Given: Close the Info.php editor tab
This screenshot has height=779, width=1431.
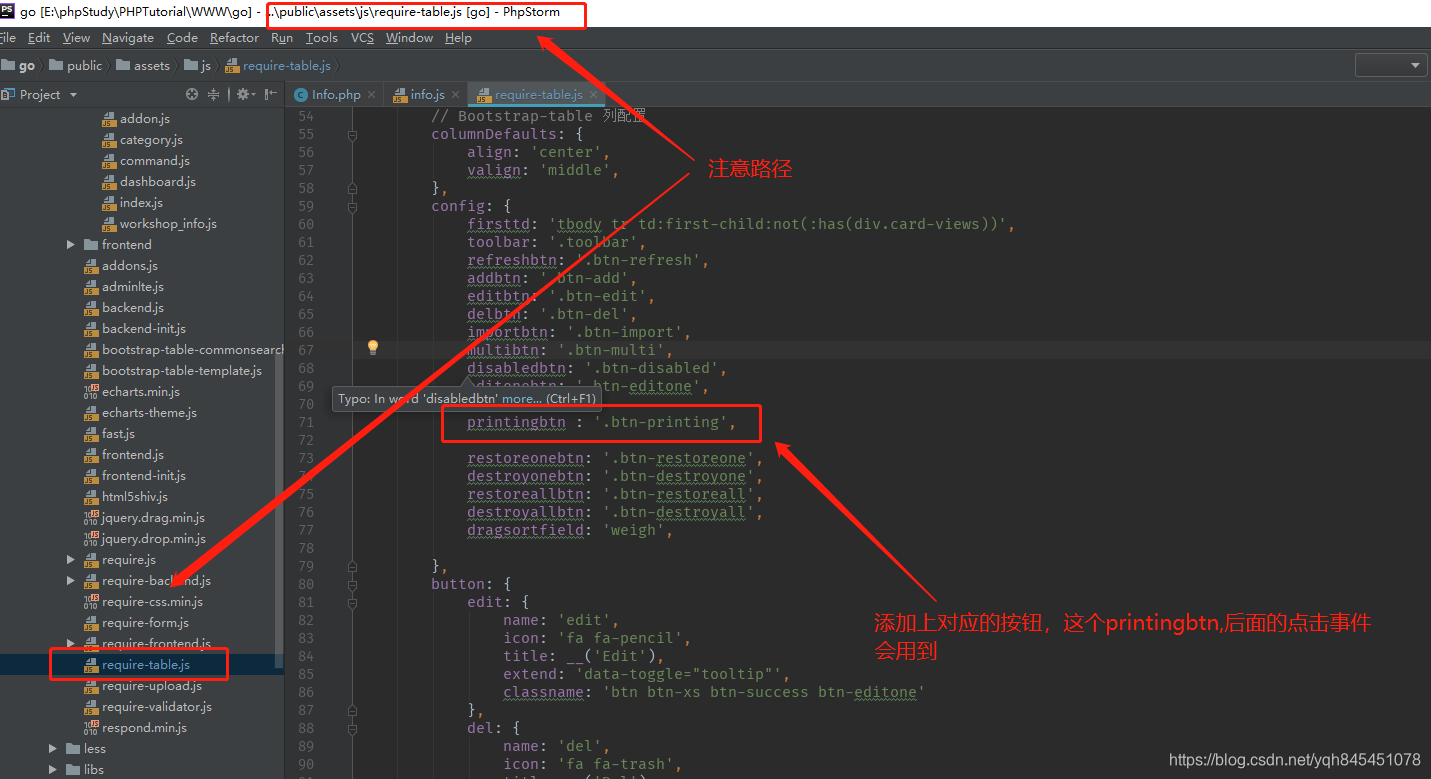Looking at the screenshot, I should [371, 94].
